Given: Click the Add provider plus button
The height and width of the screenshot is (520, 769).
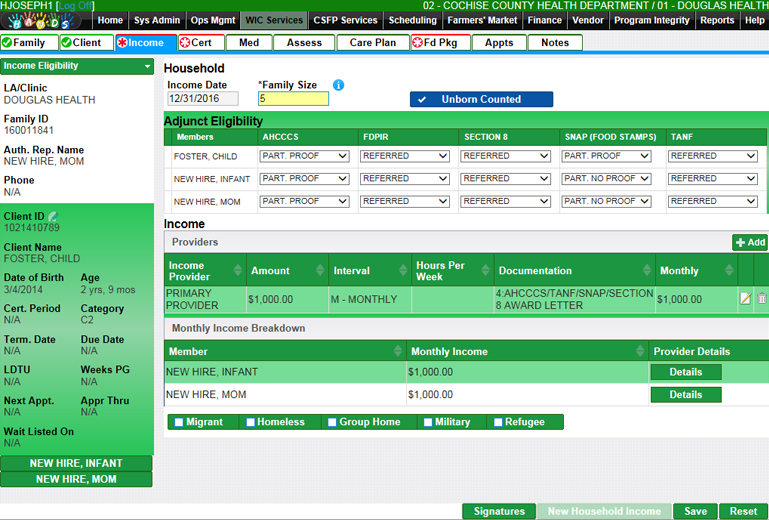Looking at the screenshot, I should (x=750, y=242).
